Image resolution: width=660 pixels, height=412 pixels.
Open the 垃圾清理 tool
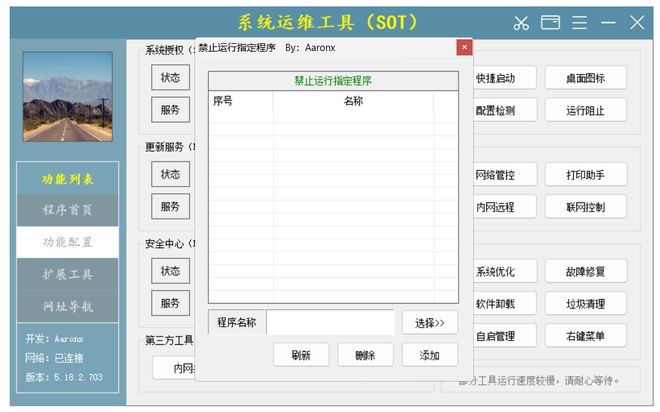[585, 303]
